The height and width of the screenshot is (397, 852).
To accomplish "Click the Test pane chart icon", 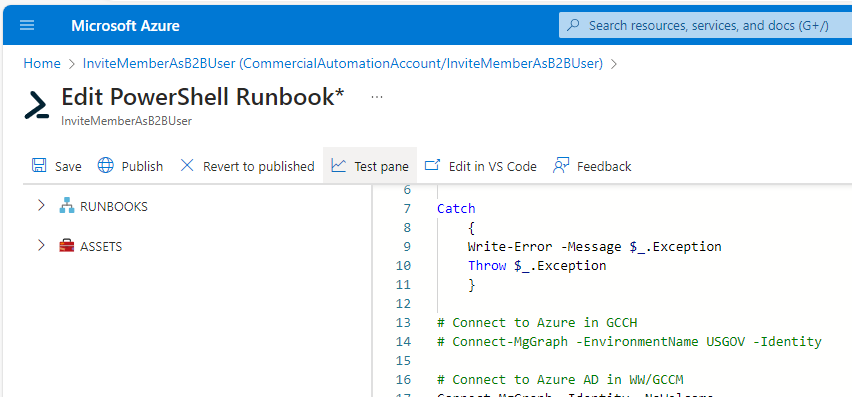I will (339, 165).
